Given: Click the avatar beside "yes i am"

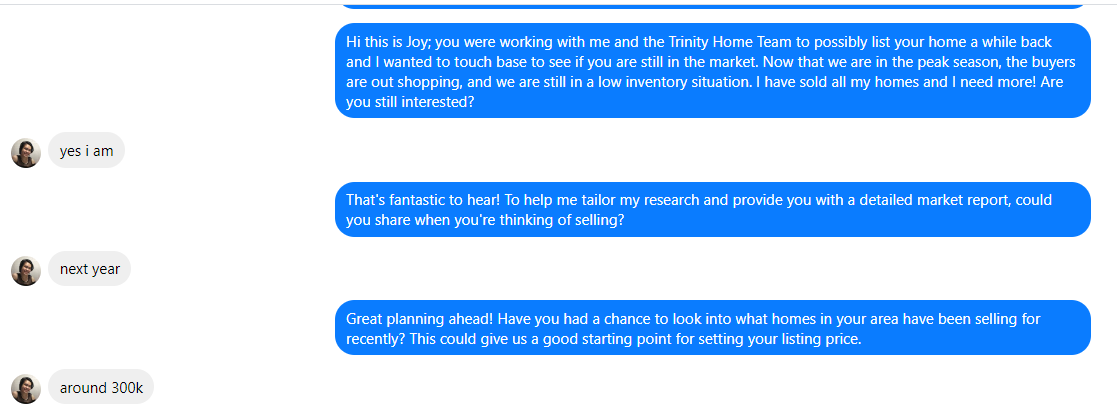Looking at the screenshot, I should 26,152.
